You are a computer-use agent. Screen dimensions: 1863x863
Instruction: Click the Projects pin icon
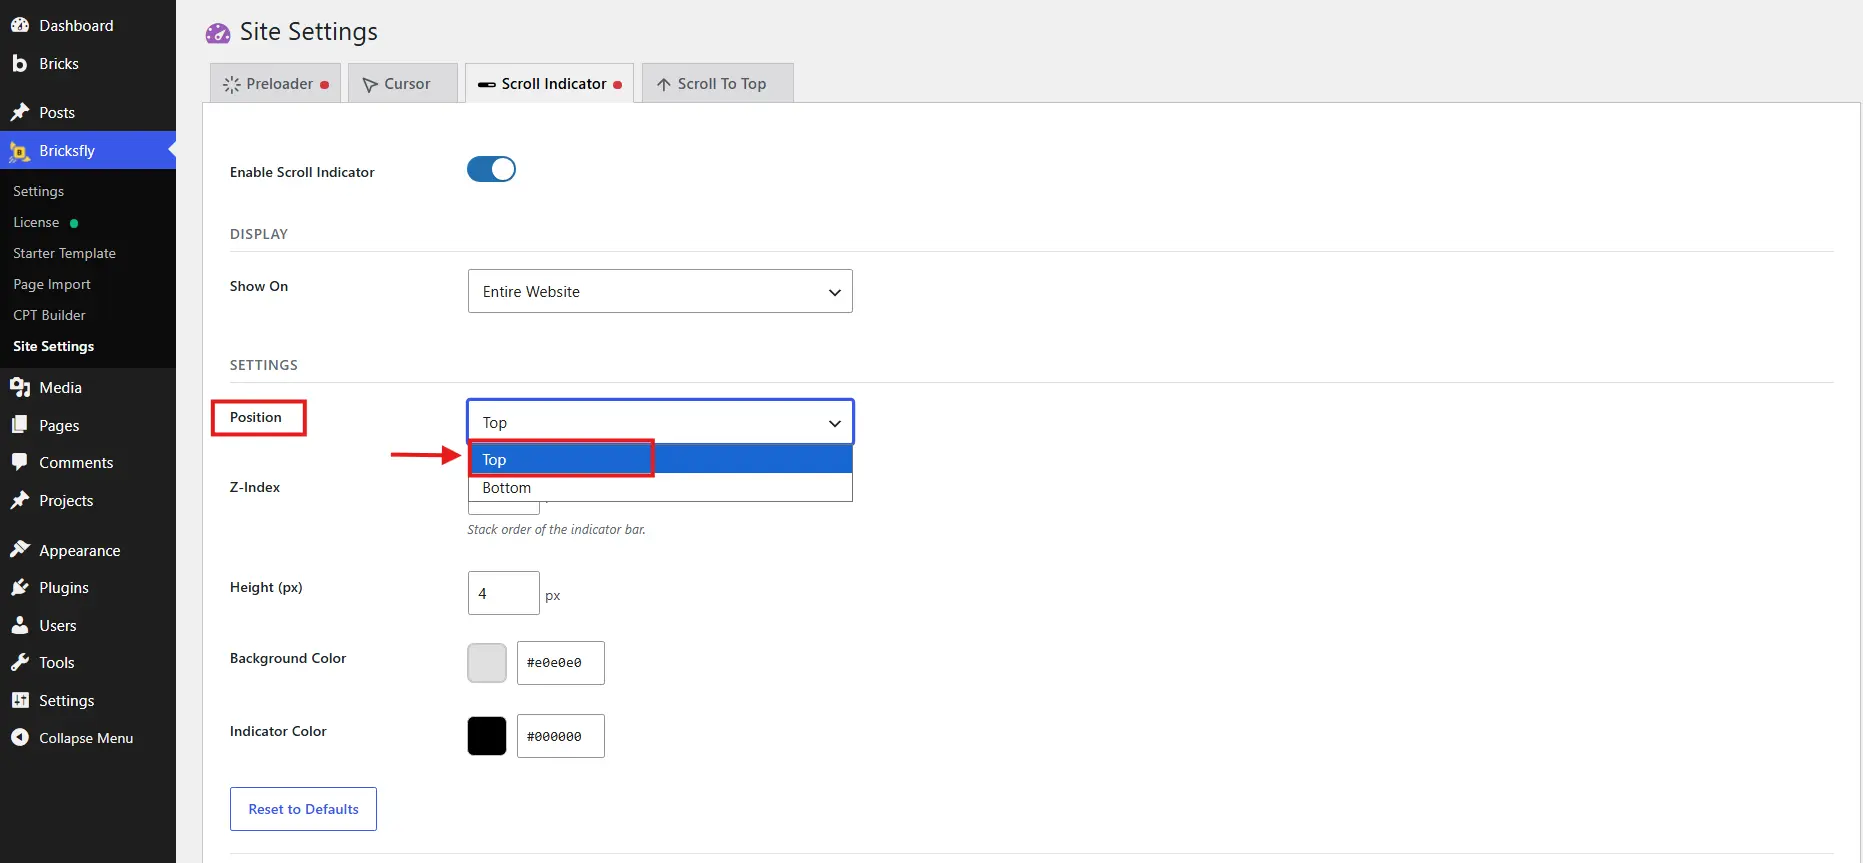(x=20, y=500)
